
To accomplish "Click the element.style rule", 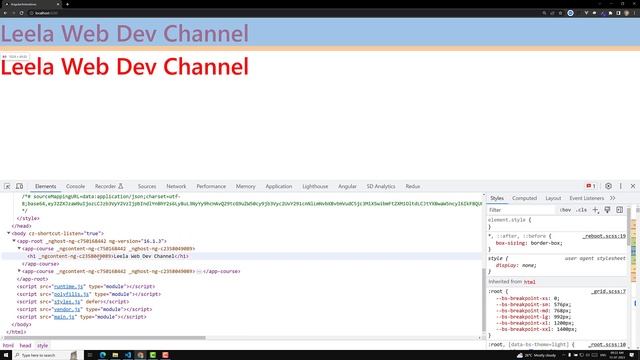I will coord(509,220).
